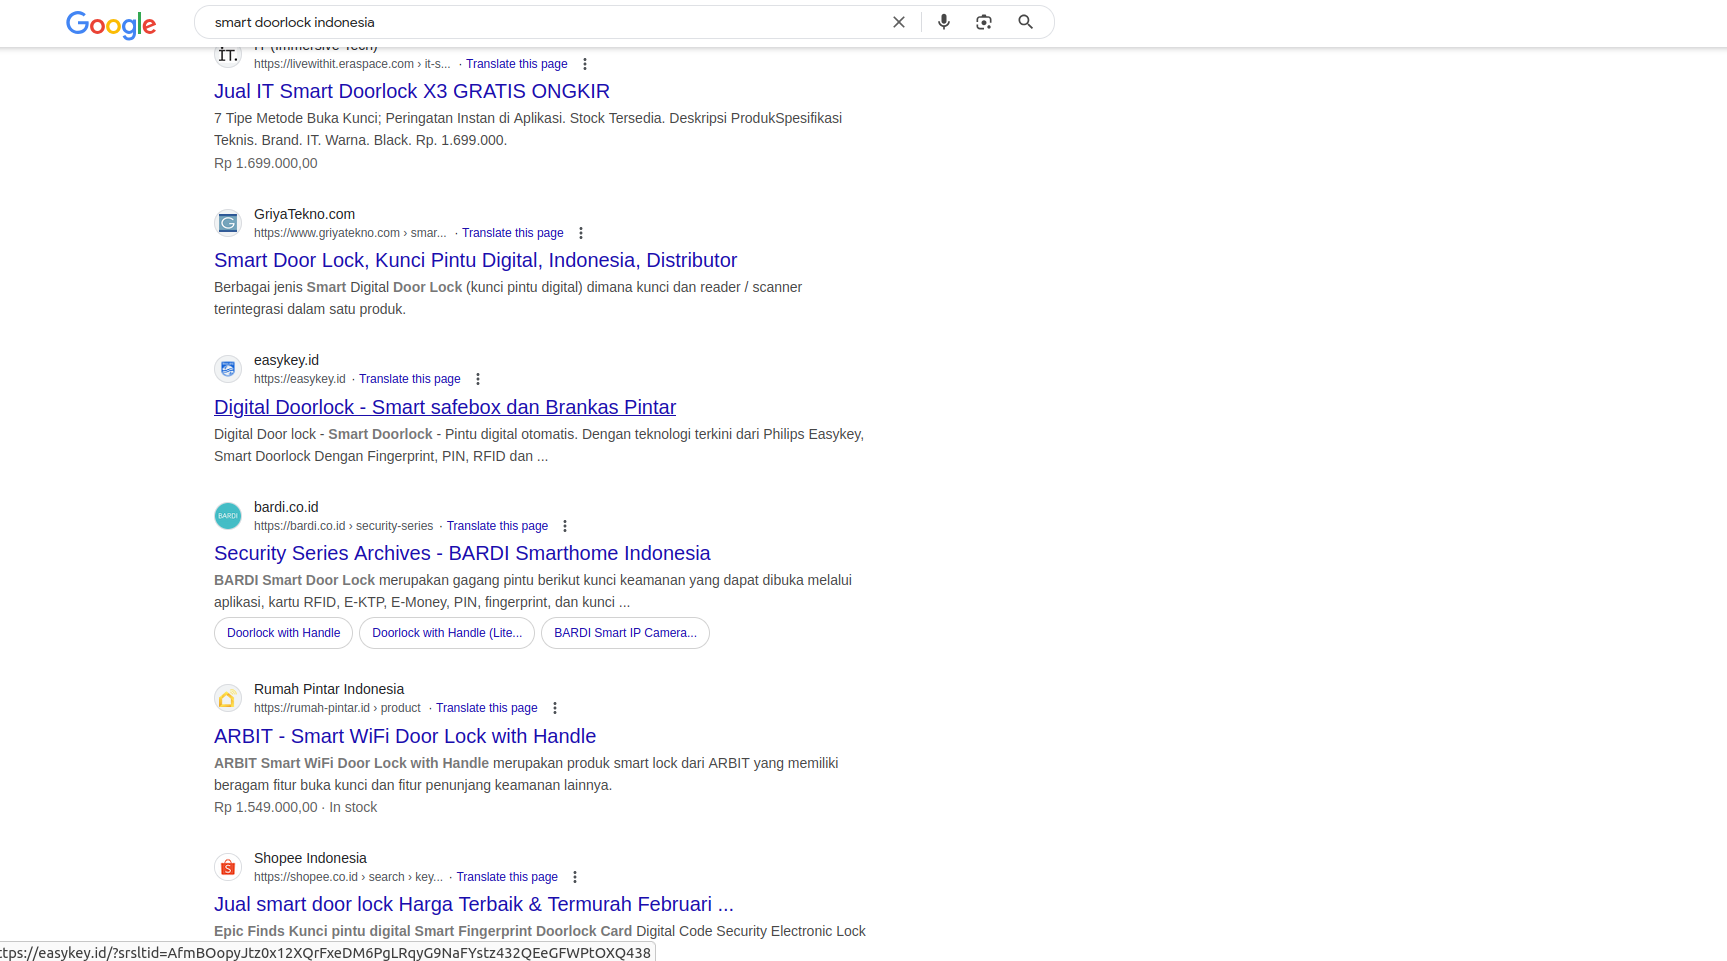The image size is (1727, 961).
Task: Click the price 'Rp 1.699.000,00'
Action: coord(266,163)
